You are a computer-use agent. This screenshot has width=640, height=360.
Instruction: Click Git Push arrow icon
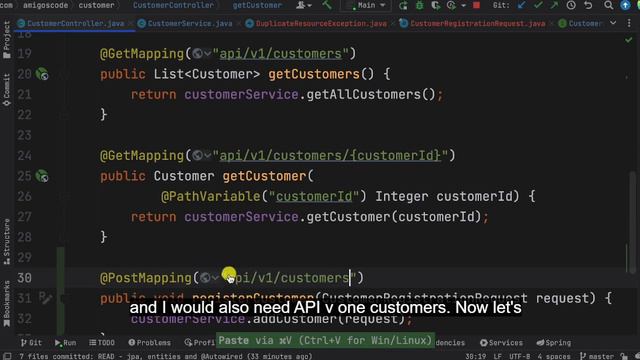554,5
